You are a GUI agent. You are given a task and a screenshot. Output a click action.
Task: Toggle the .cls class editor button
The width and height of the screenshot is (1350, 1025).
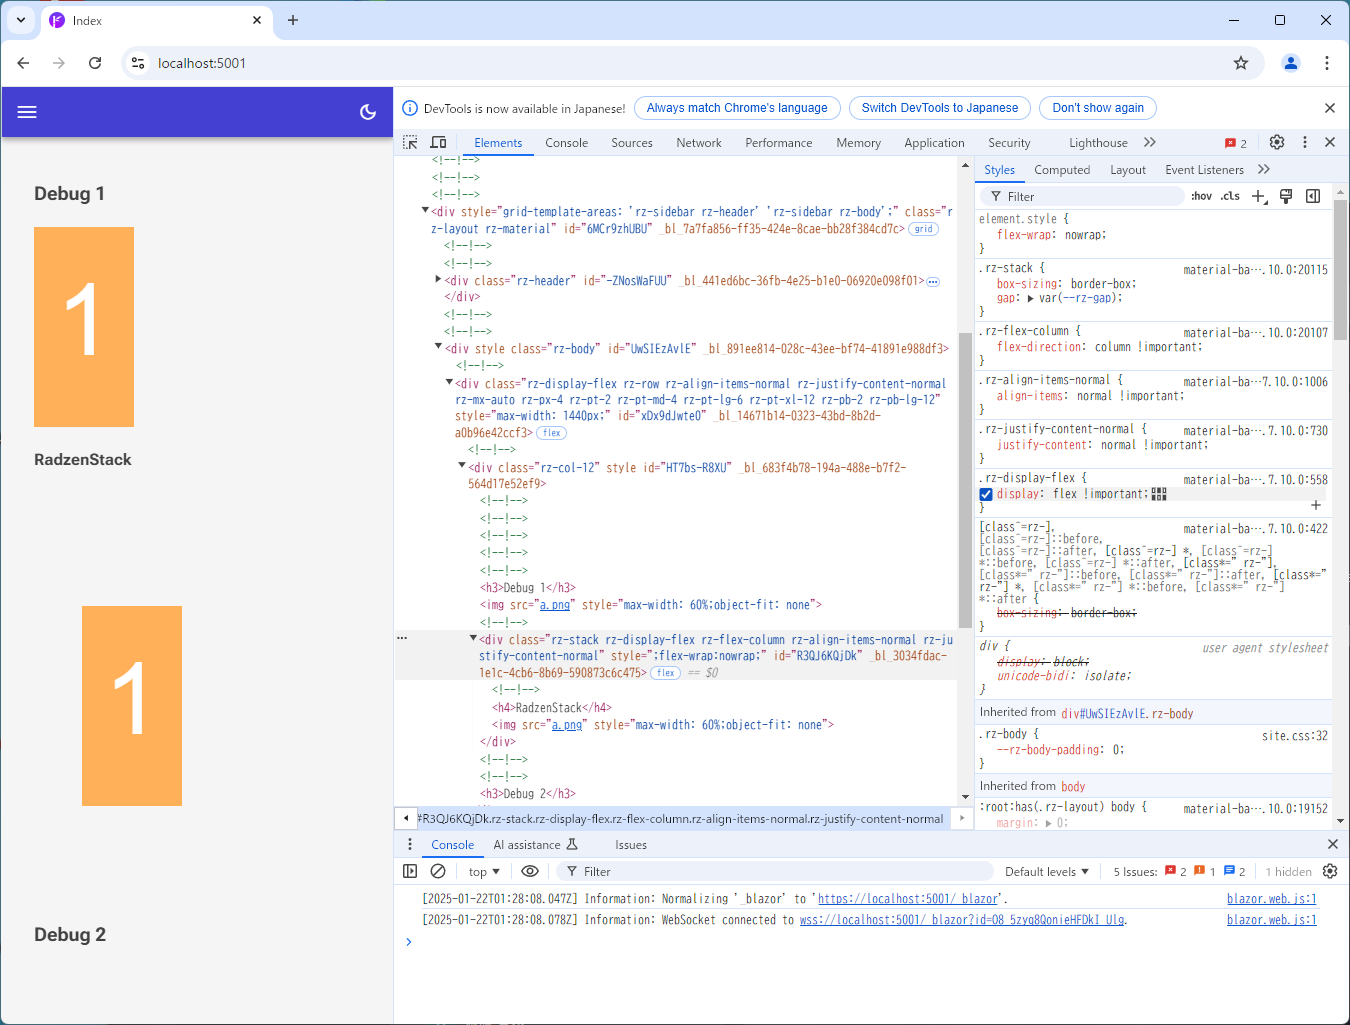tap(1230, 196)
